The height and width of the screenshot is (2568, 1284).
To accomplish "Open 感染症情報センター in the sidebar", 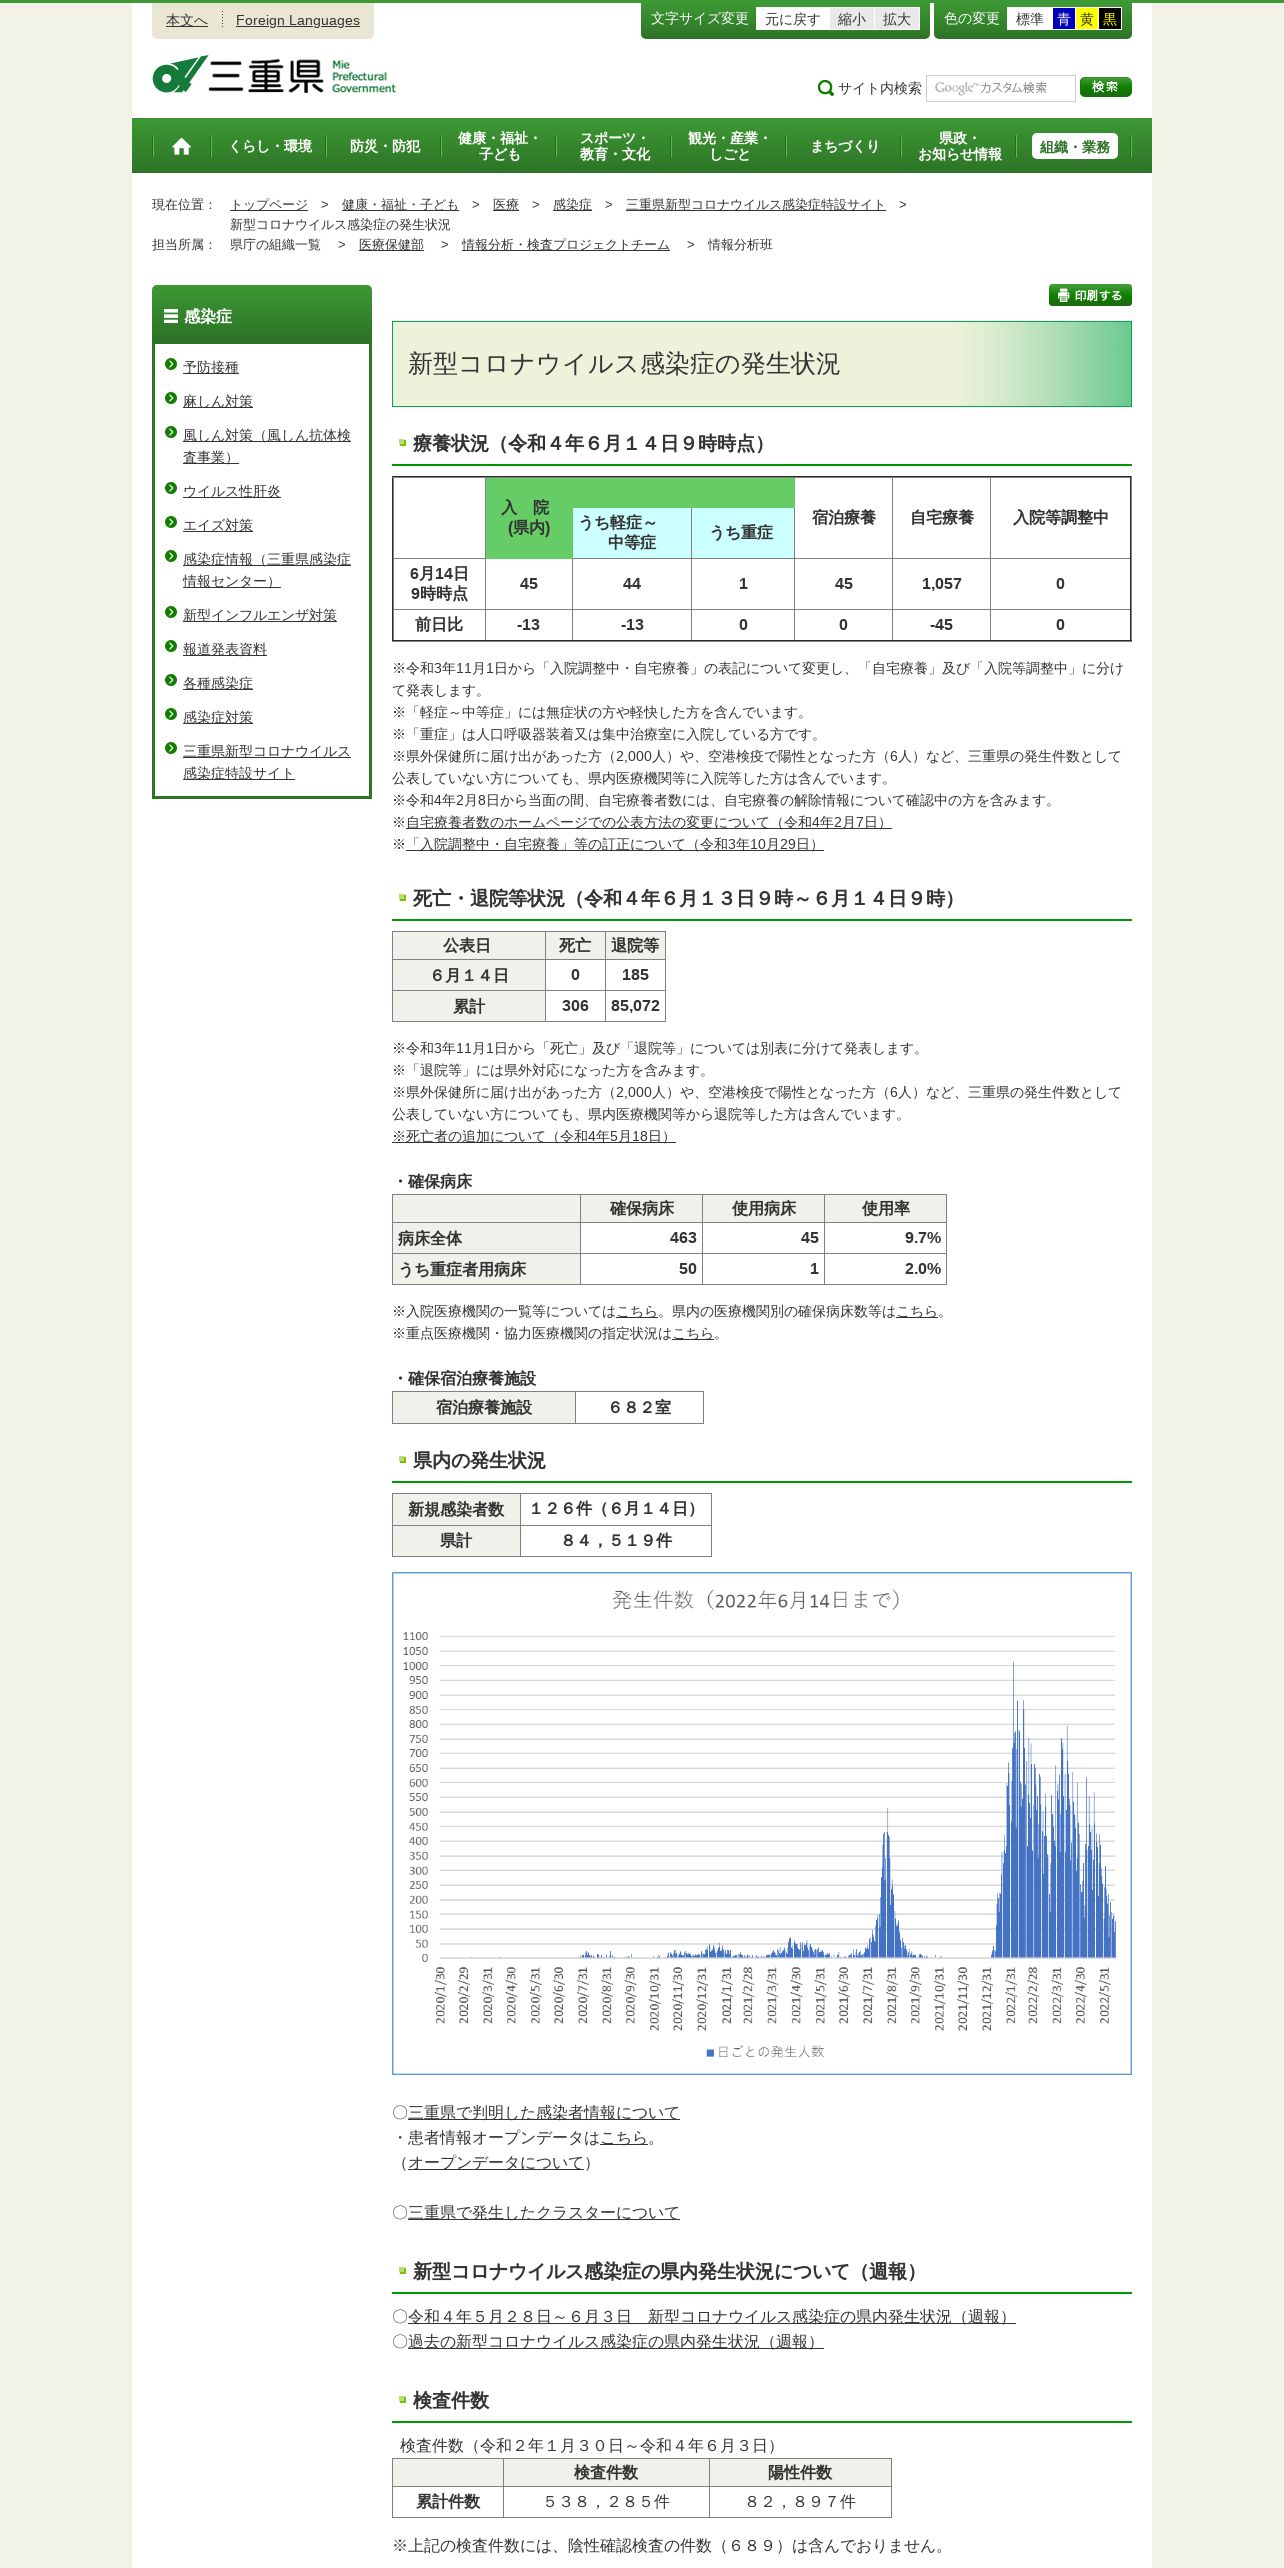I will click(x=267, y=570).
